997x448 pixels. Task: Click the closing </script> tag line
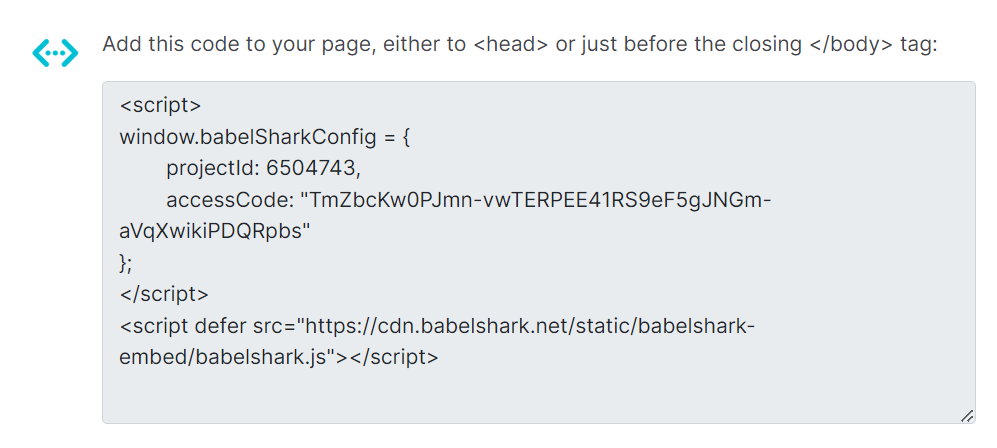click(164, 294)
